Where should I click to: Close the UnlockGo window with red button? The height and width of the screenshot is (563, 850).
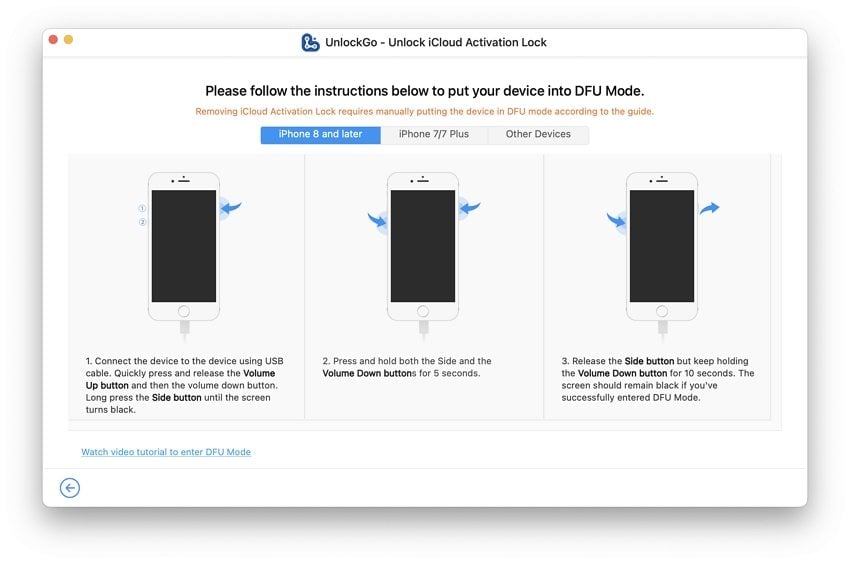coord(53,40)
